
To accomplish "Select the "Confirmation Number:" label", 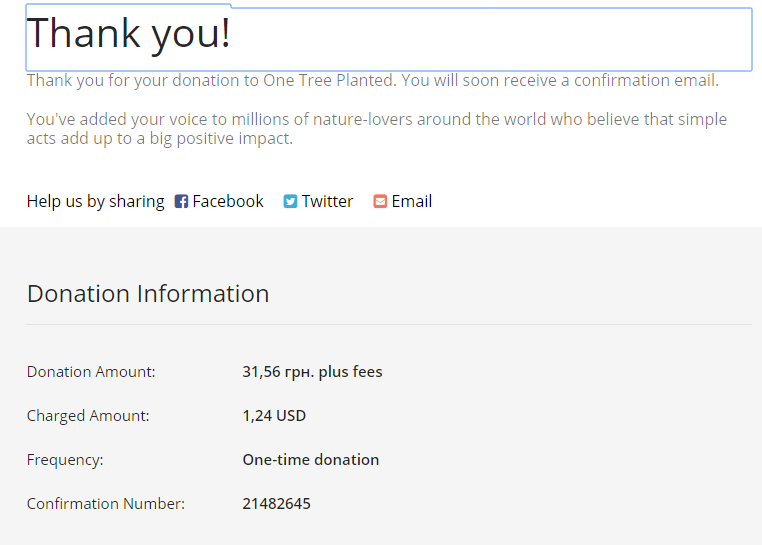I will pyautogui.click(x=106, y=504).
